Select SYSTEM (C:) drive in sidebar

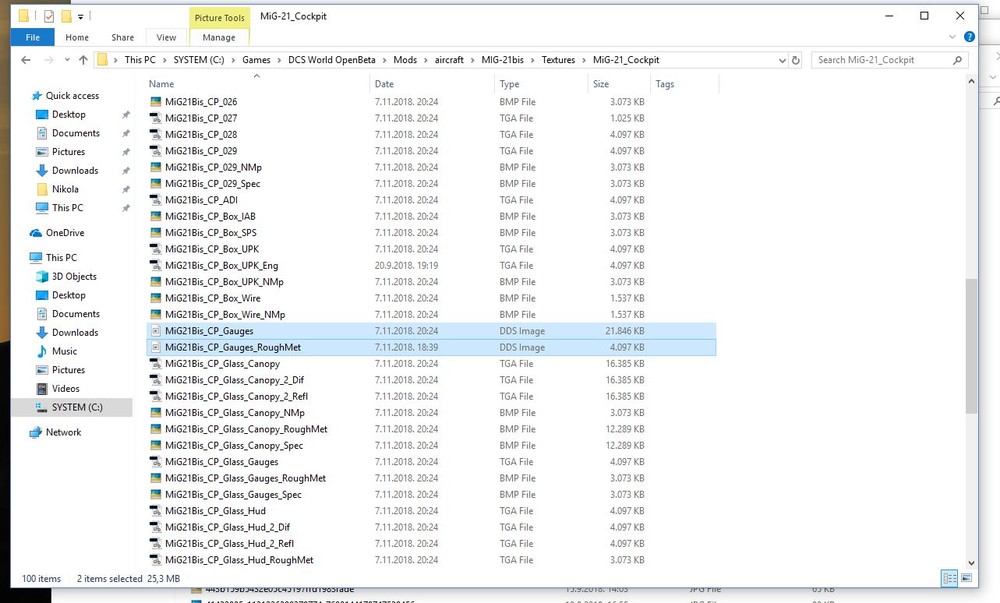(77, 407)
